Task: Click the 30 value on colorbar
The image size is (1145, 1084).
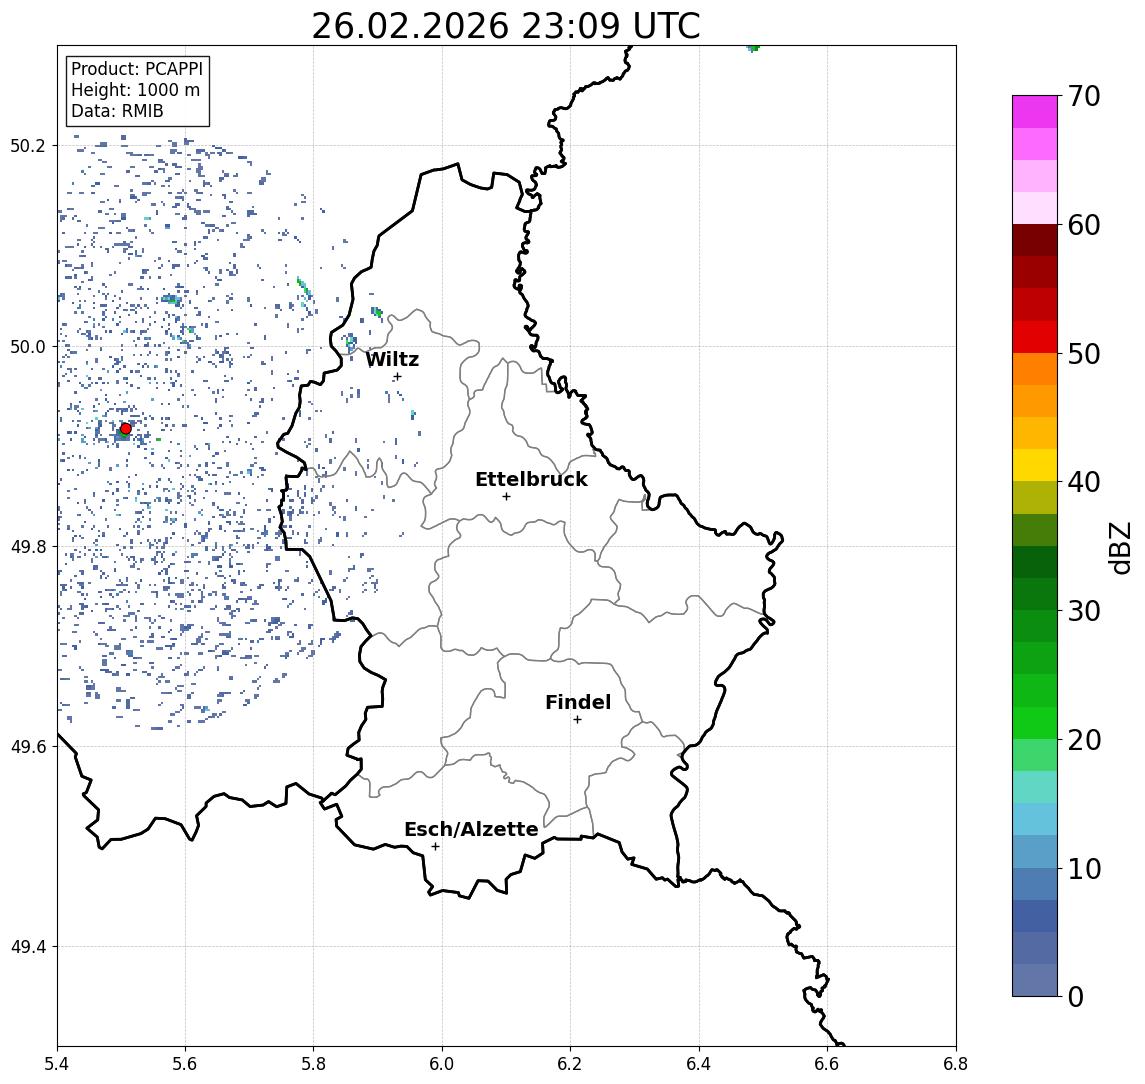Action: coord(1084,611)
